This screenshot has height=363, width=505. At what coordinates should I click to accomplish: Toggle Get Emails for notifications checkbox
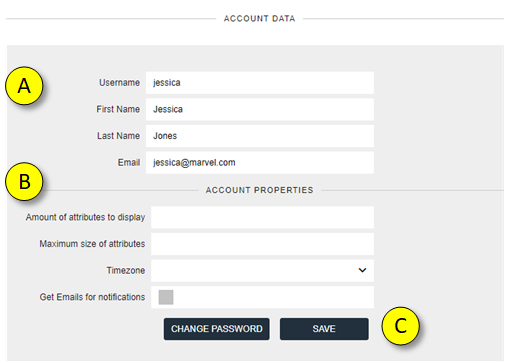point(166,297)
